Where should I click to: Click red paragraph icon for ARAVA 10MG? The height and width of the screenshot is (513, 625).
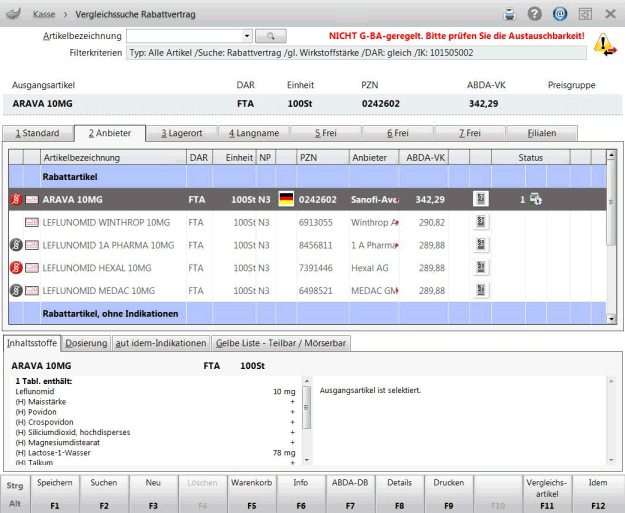[x=16, y=199]
